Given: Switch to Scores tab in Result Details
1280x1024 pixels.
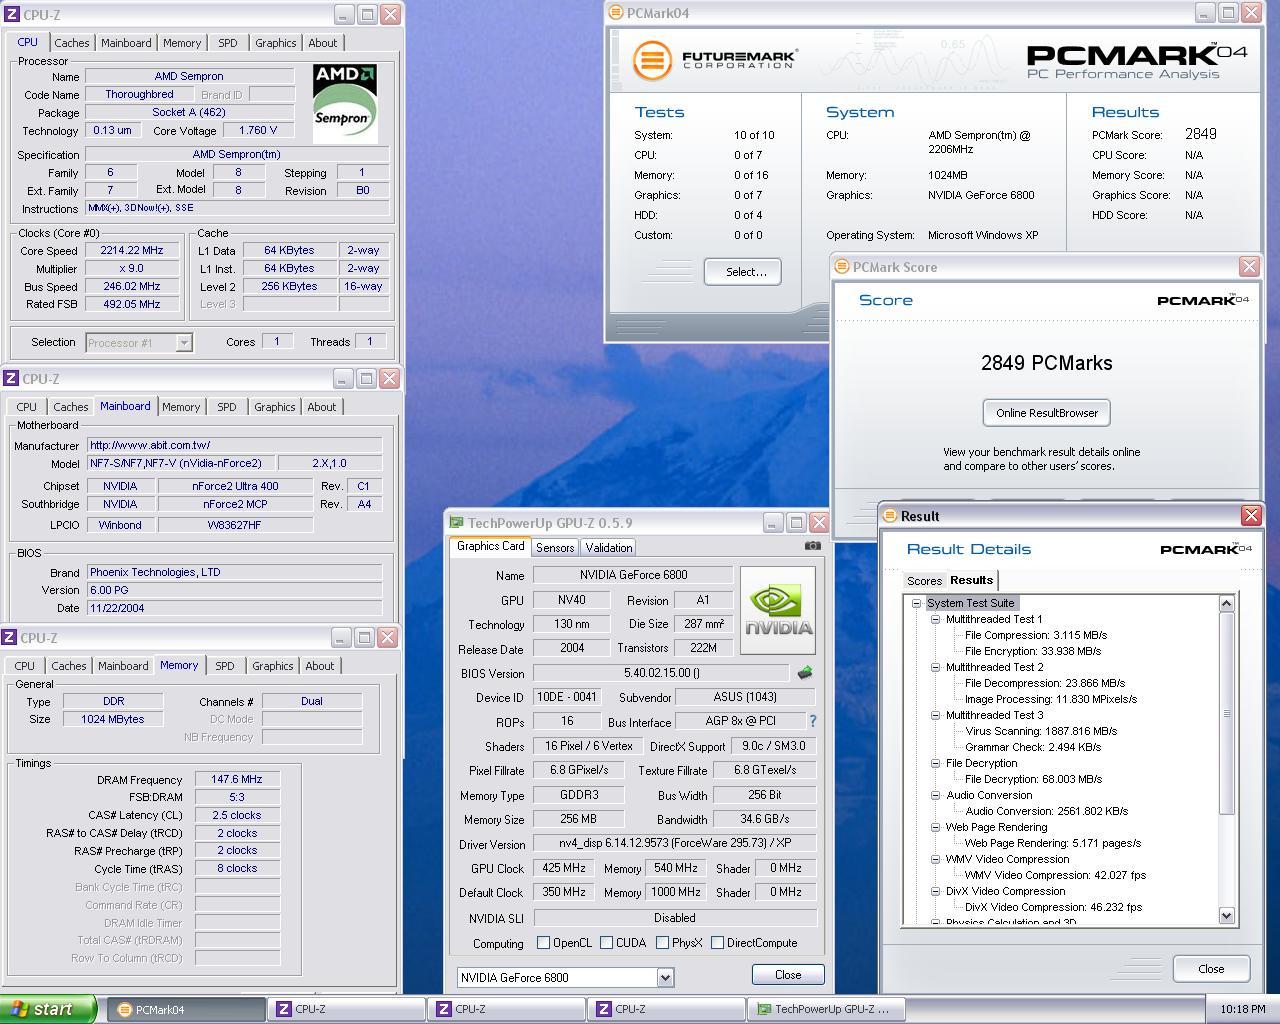Looking at the screenshot, I should coord(924,581).
